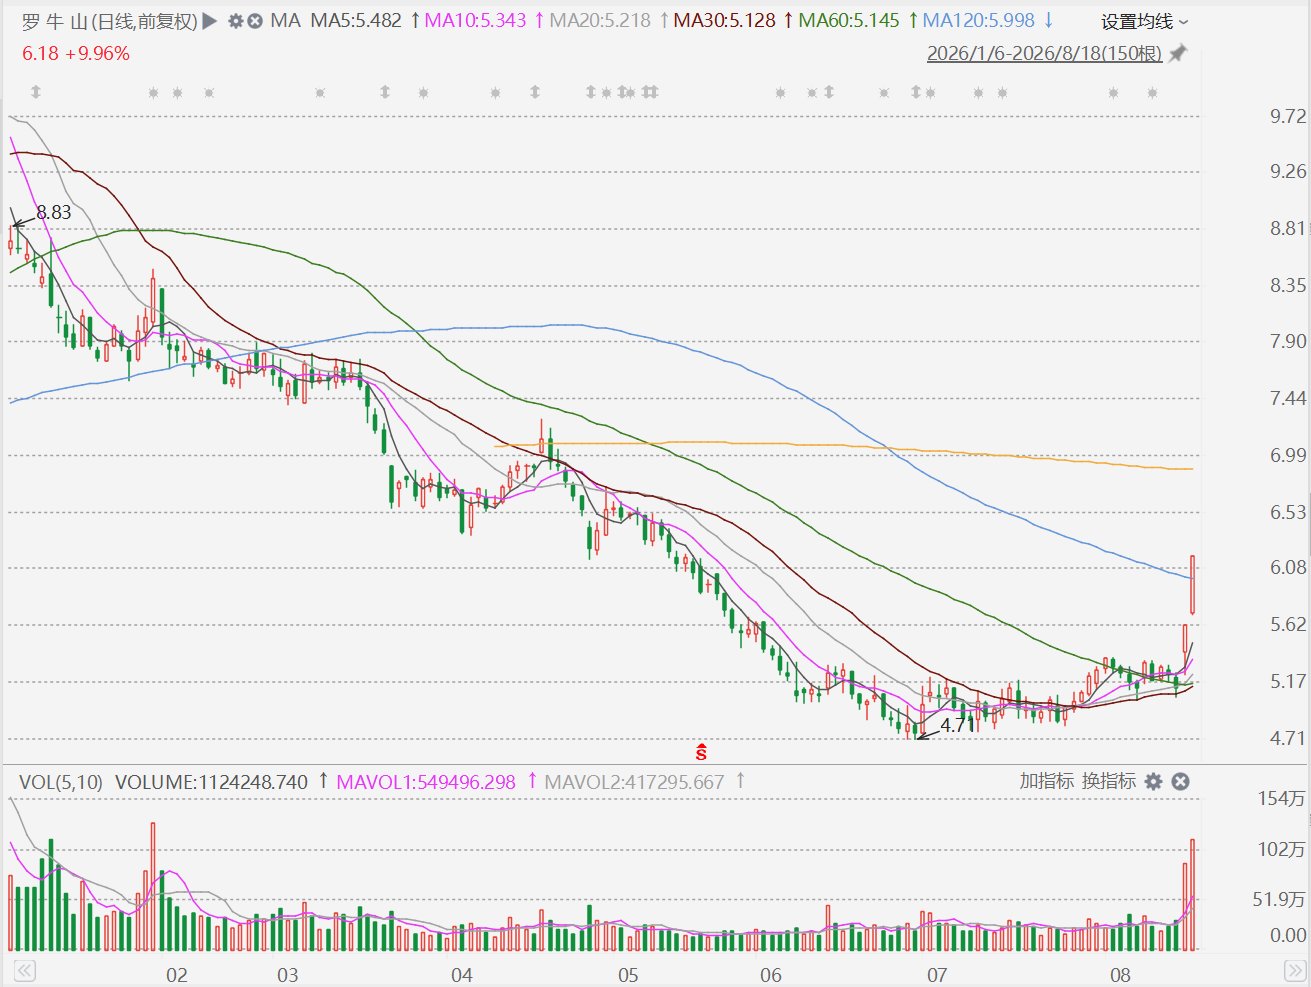Click the 9.72 price axis label
This screenshot has width=1311, height=987.
pyautogui.click(x=1288, y=117)
